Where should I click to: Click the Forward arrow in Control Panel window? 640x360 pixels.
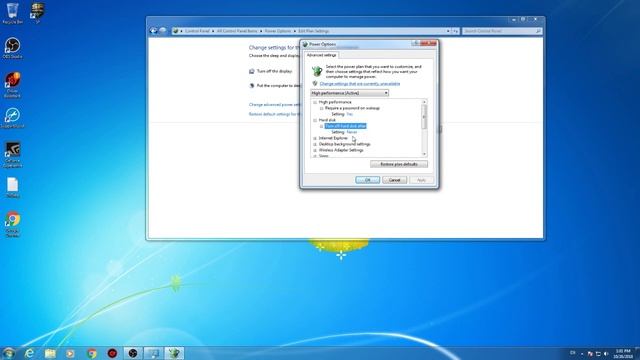(162, 31)
